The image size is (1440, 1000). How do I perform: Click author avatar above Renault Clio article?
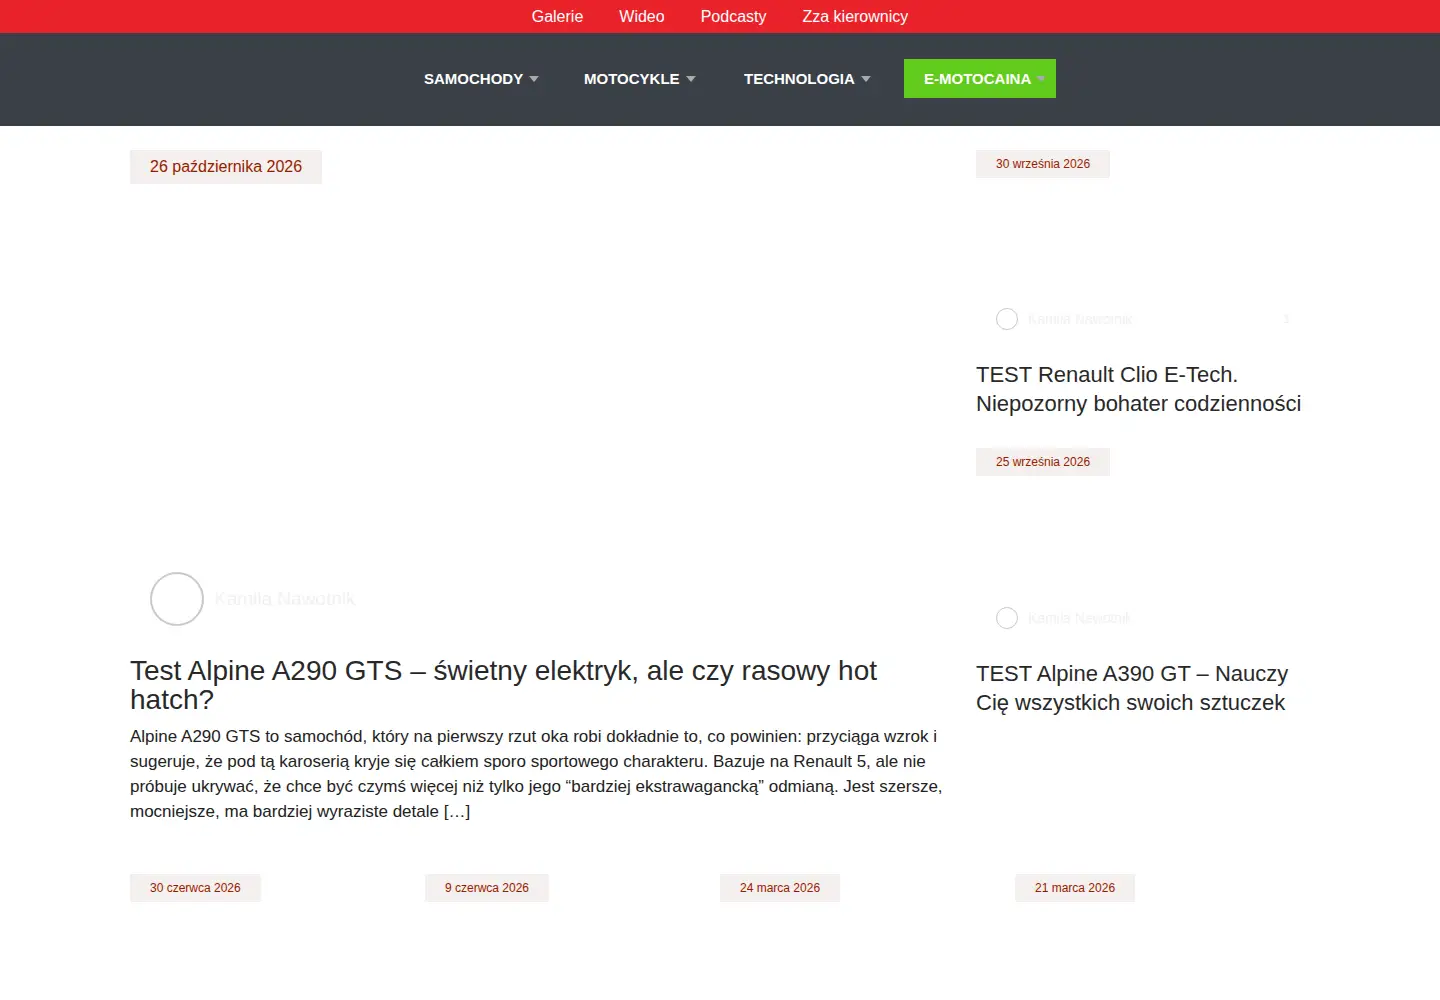(x=1007, y=319)
